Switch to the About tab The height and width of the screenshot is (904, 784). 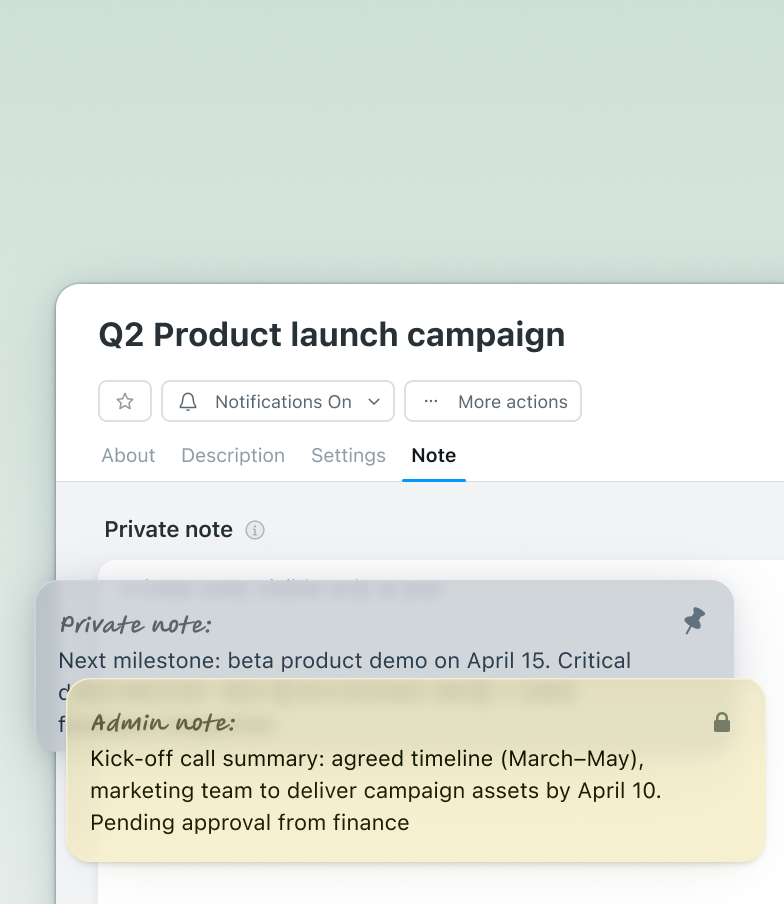pyautogui.click(x=128, y=455)
